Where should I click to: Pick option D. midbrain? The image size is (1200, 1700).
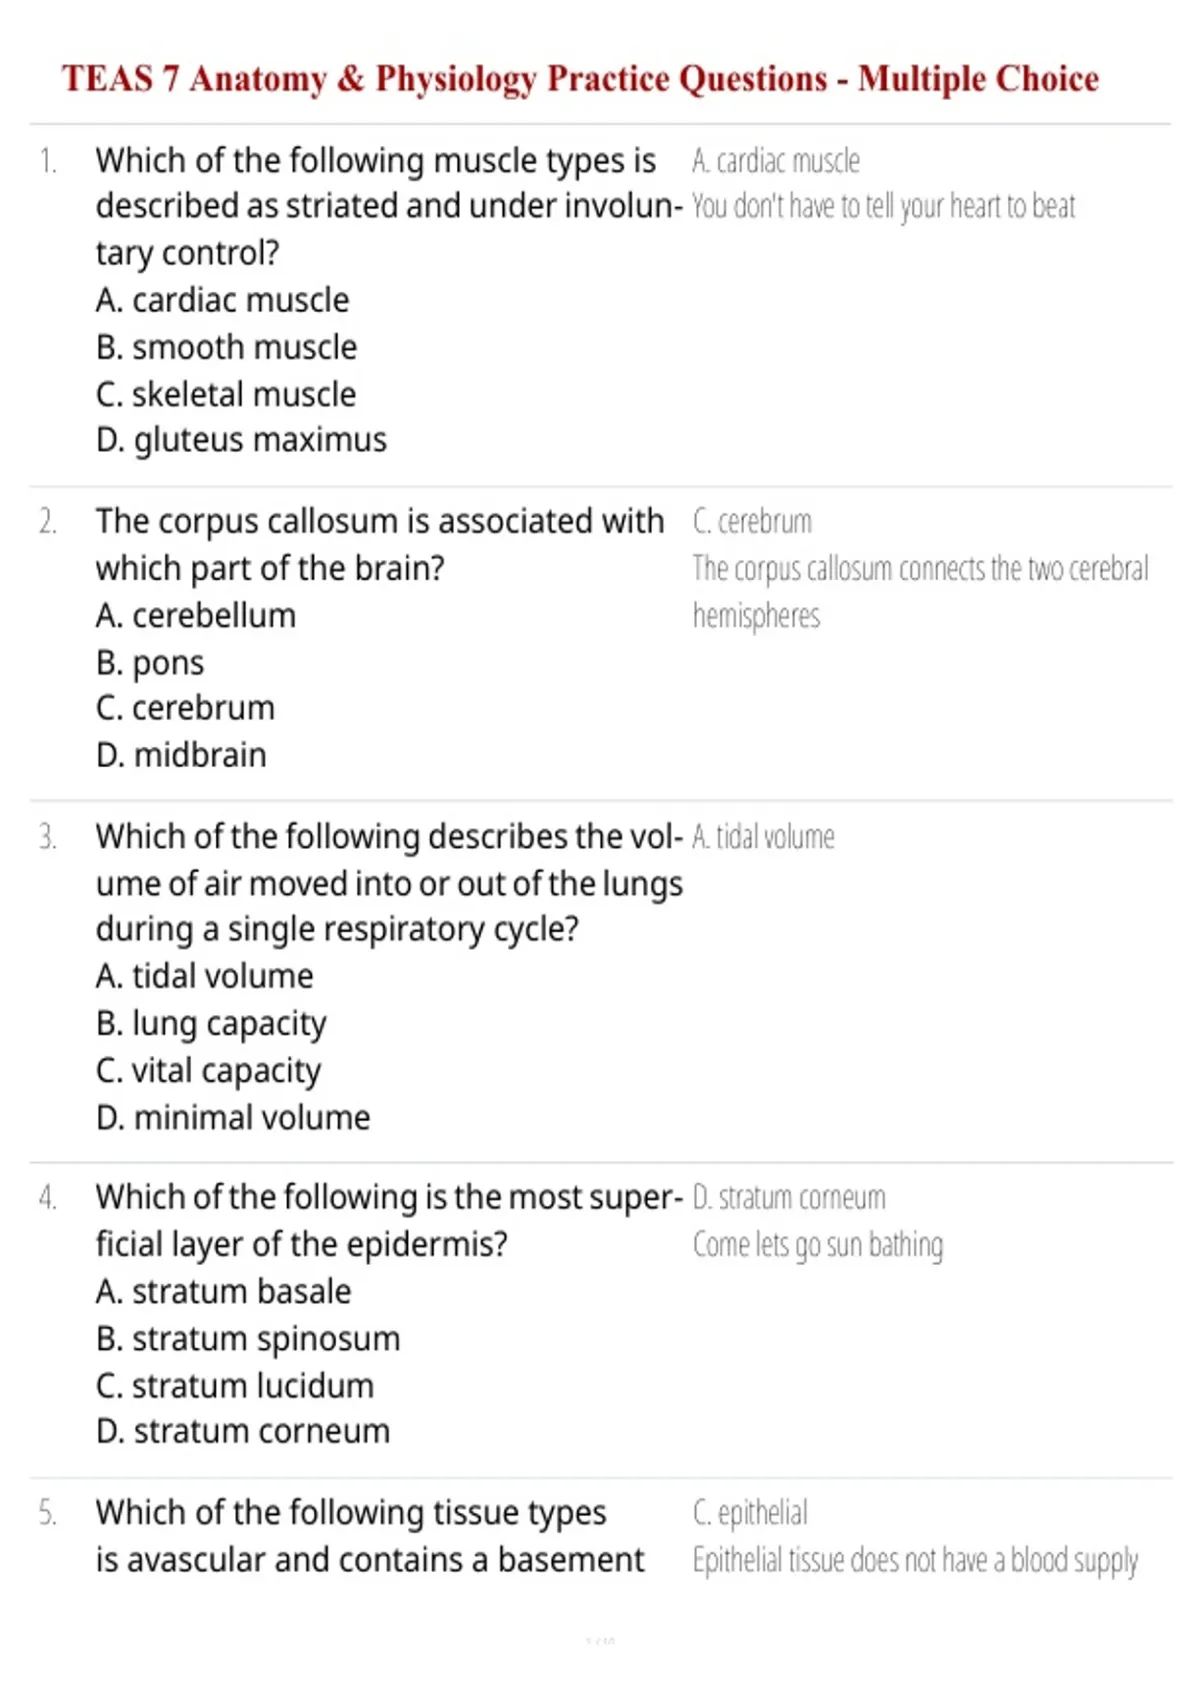pos(181,755)
